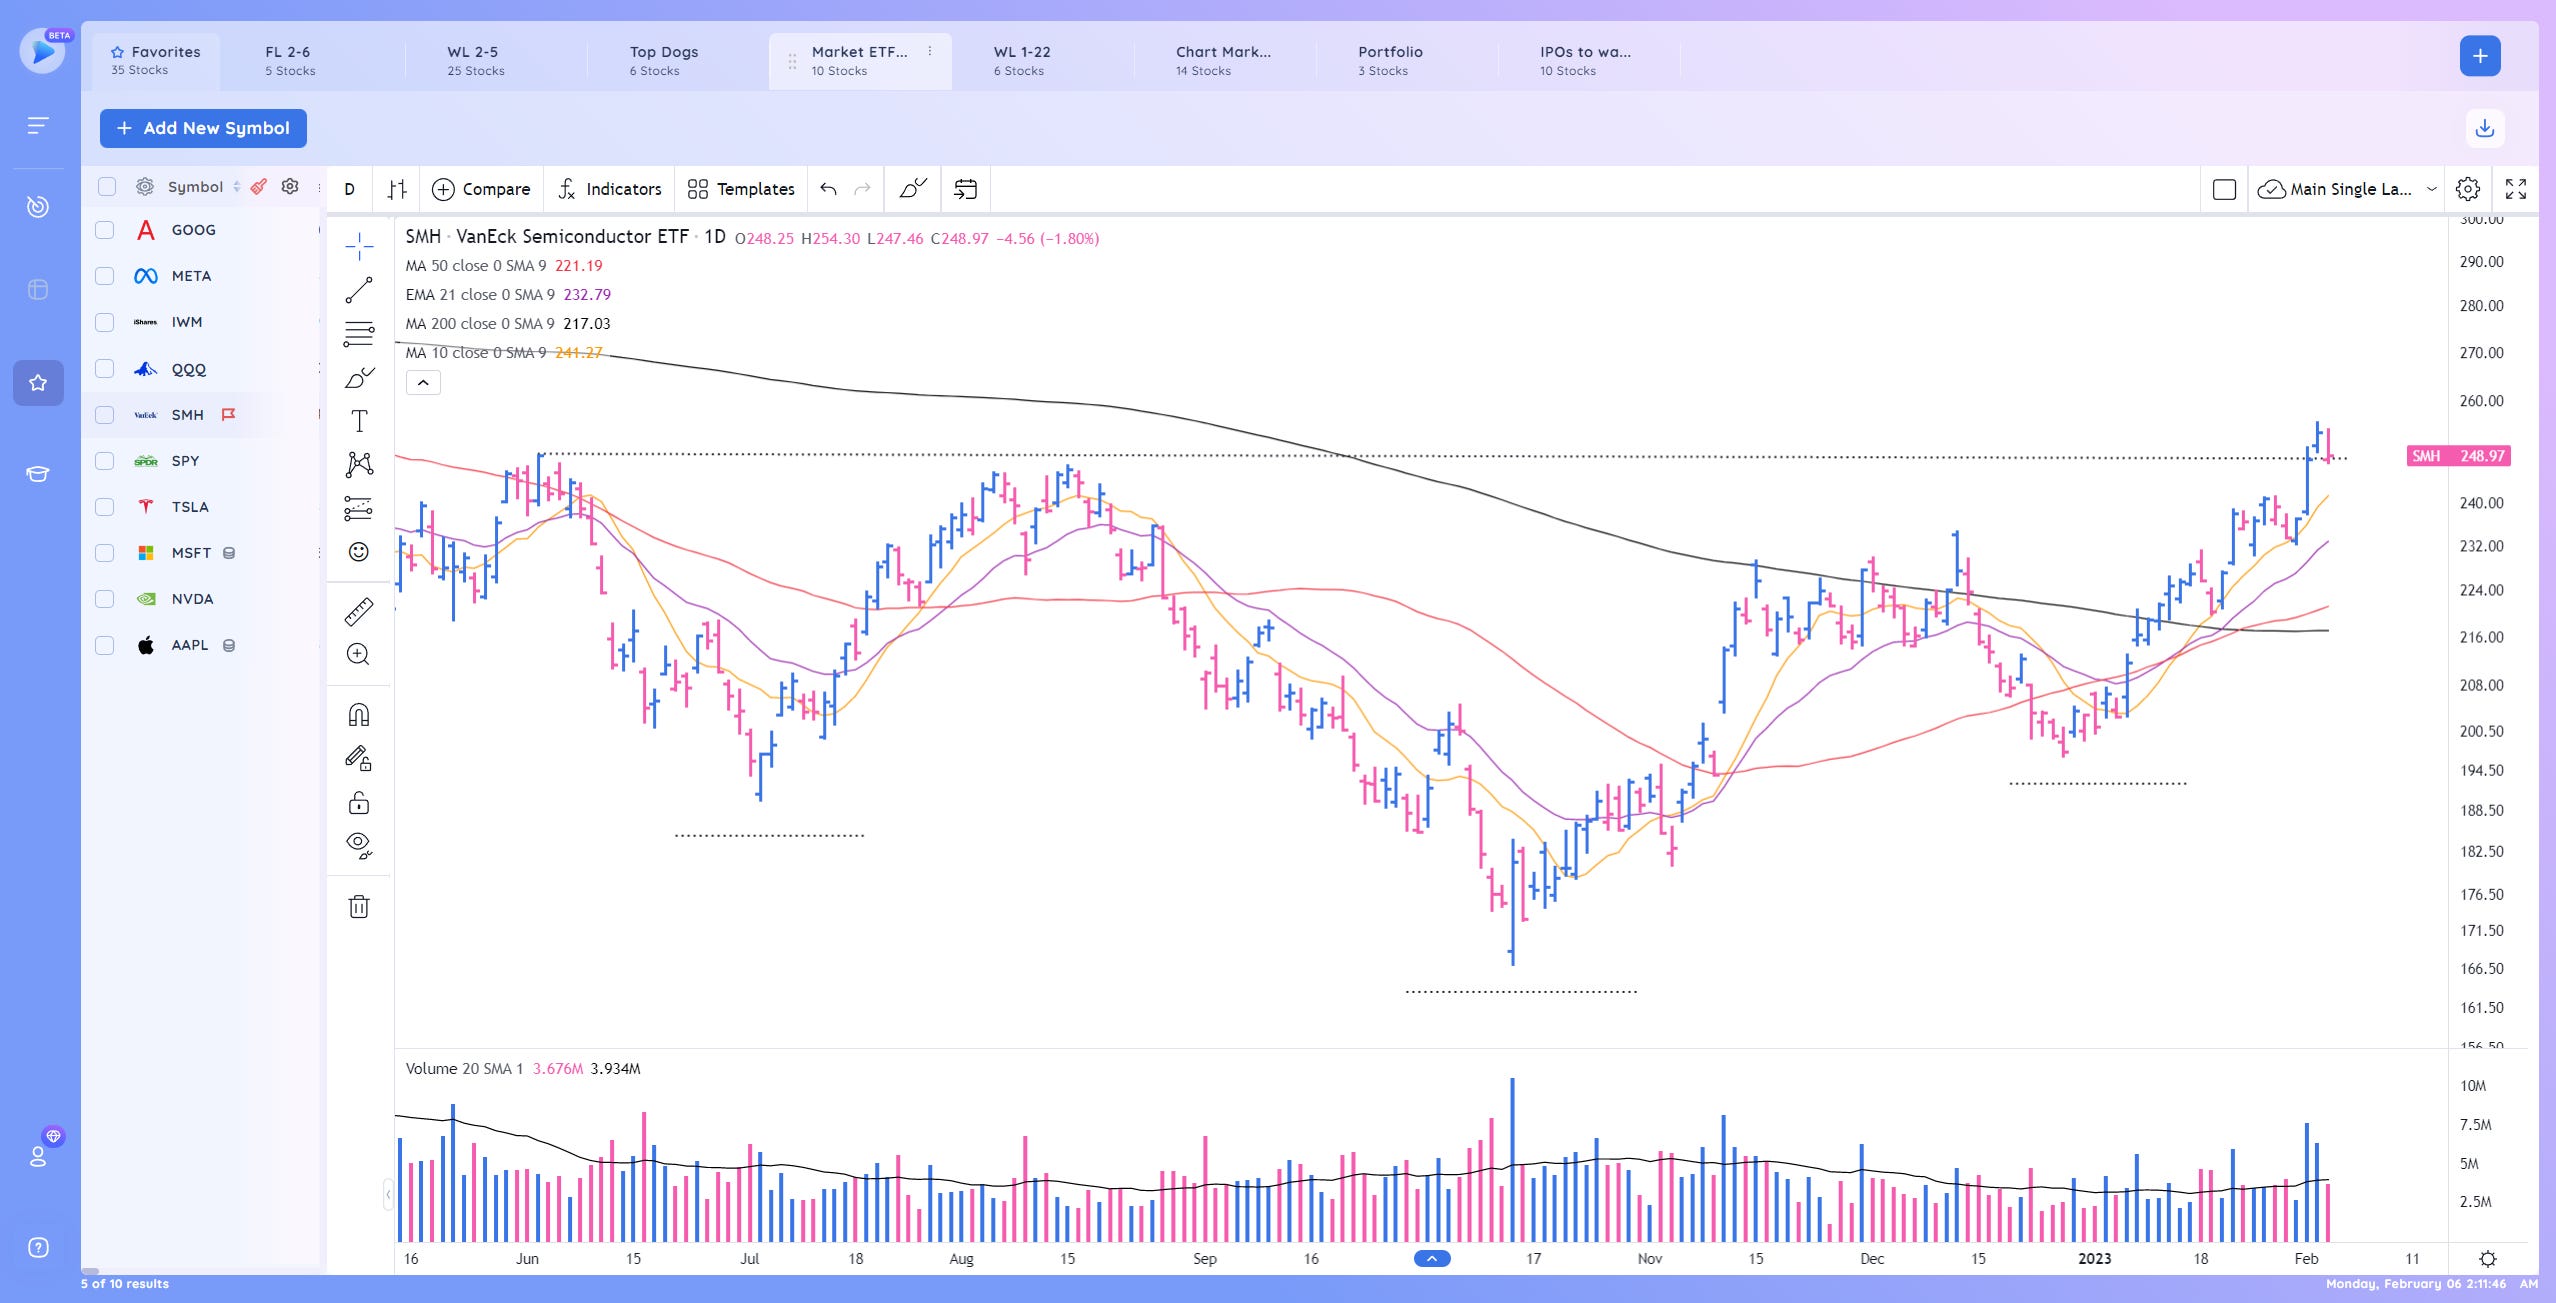Remove drawings with the trash icon

coord(359,907)
